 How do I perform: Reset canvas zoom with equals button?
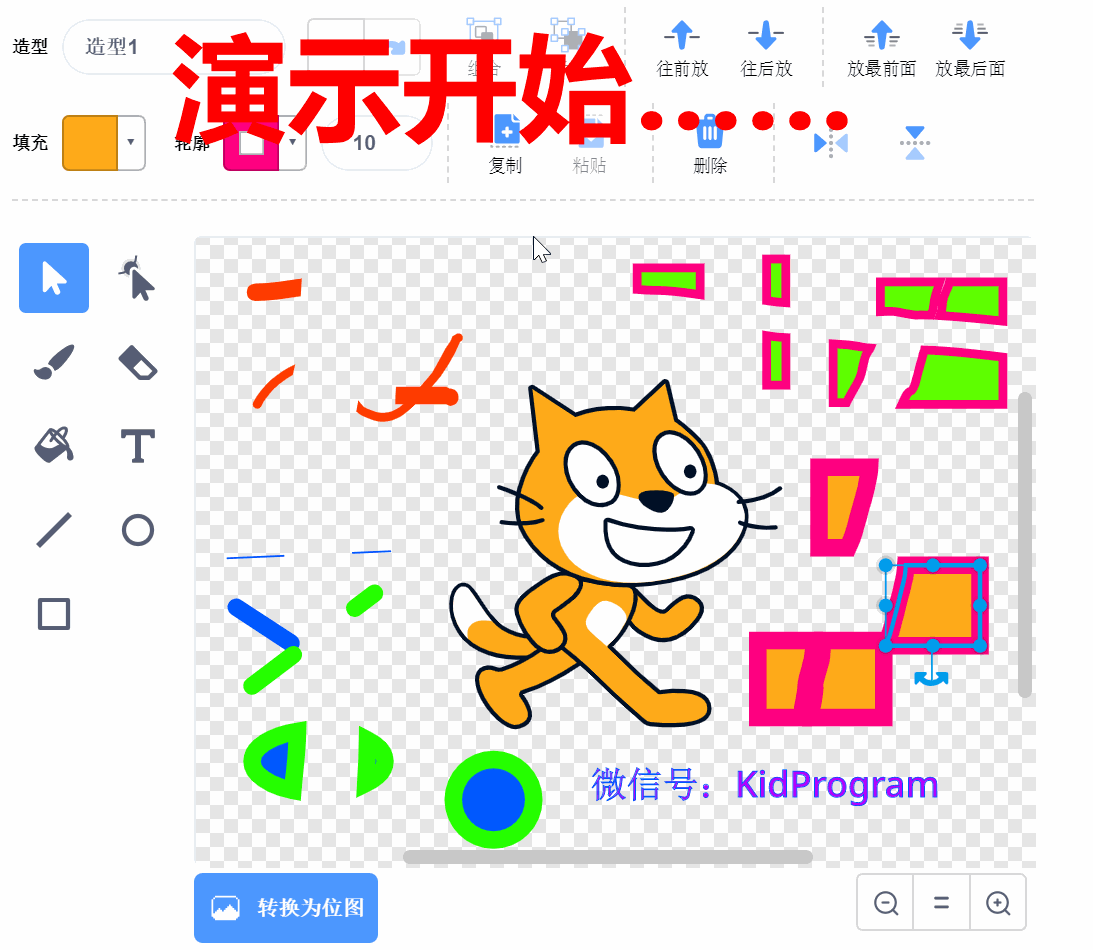(x=941, y=903)
